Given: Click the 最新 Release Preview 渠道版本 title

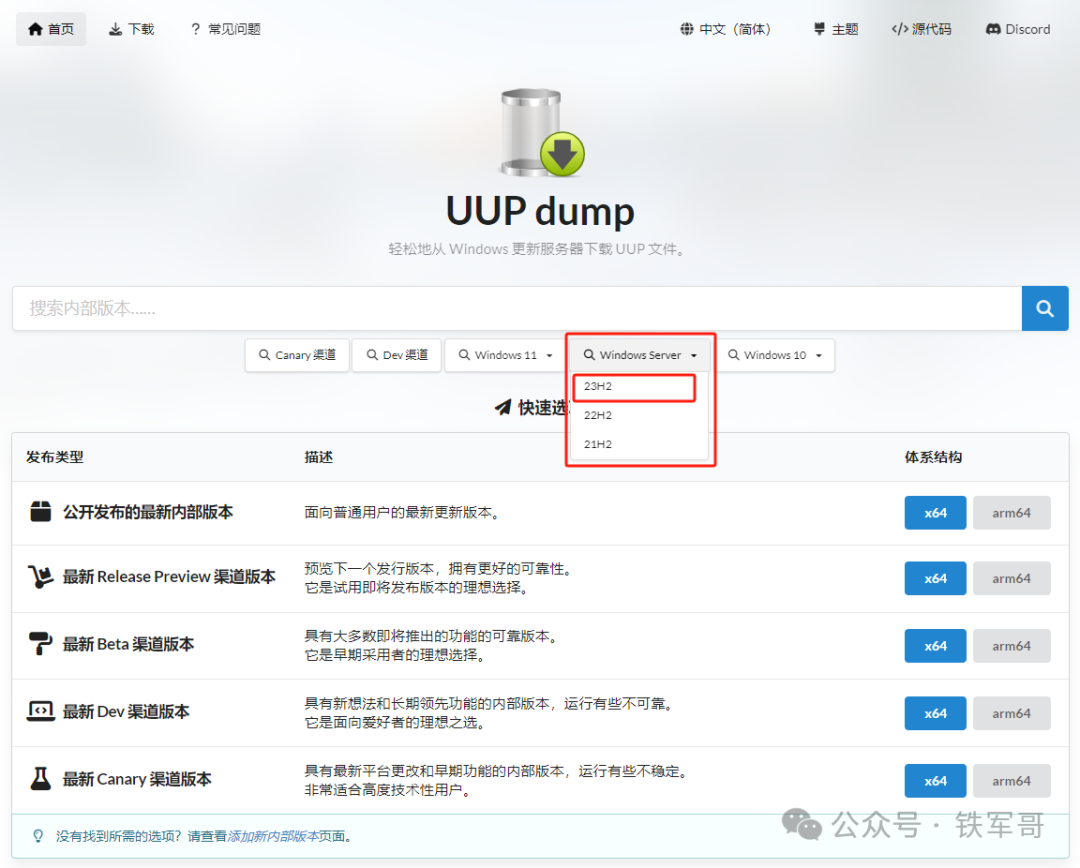Looking at the screenshot, I should pos(169,577).
